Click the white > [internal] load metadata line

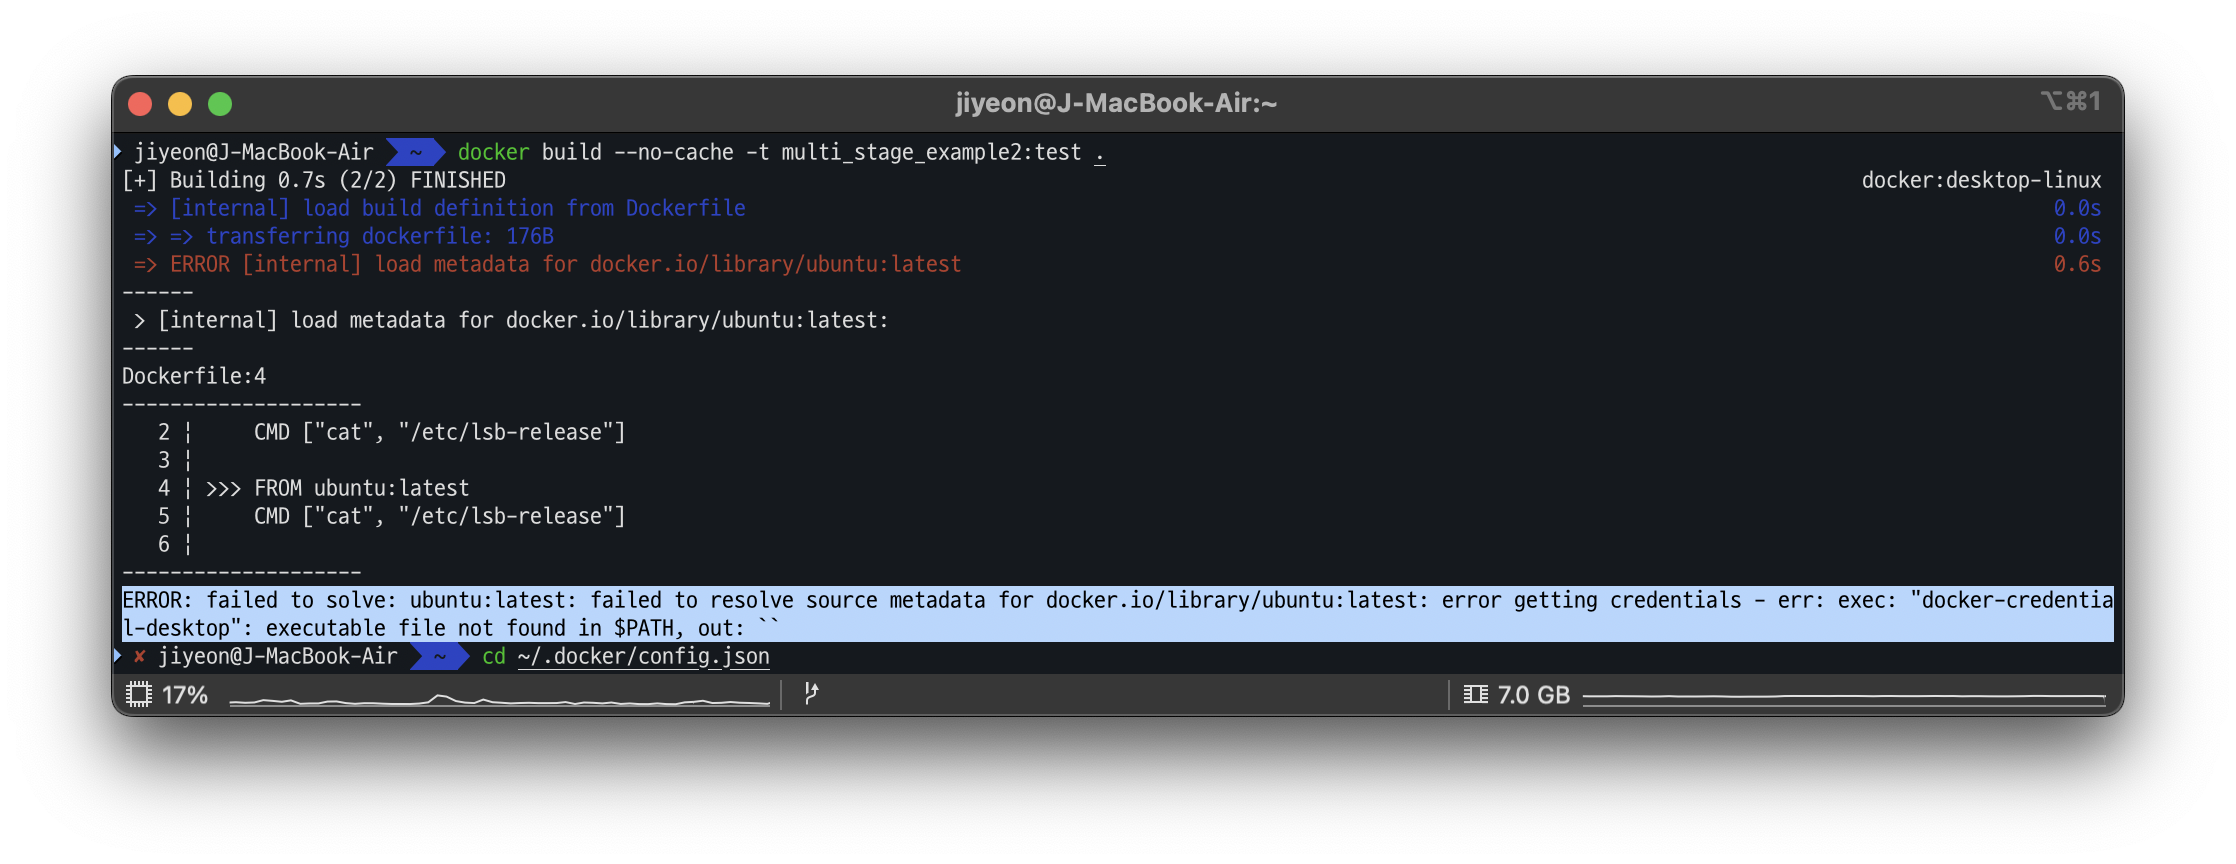510,320
